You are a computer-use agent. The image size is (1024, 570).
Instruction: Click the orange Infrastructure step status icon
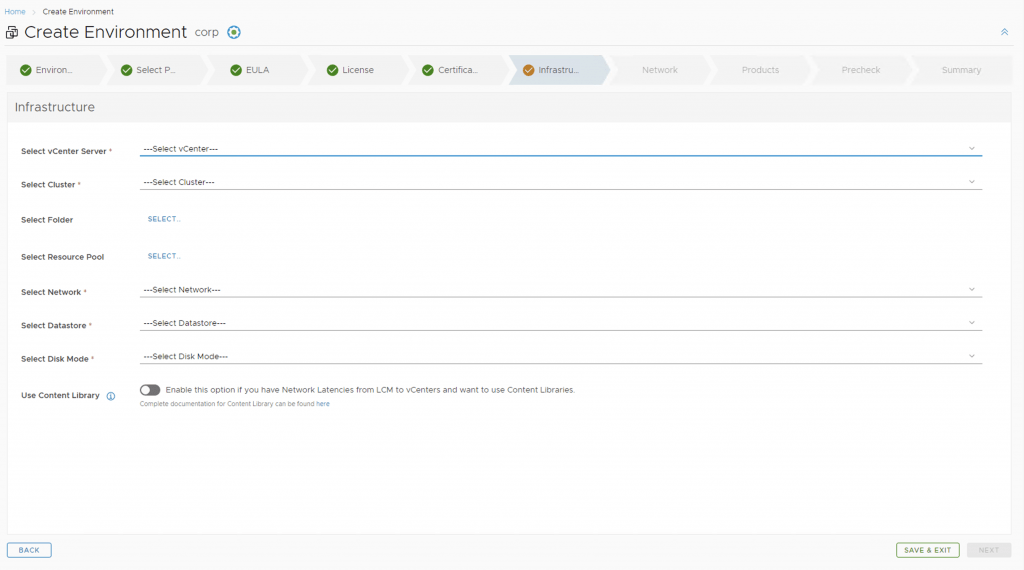[x=529, y=70]
